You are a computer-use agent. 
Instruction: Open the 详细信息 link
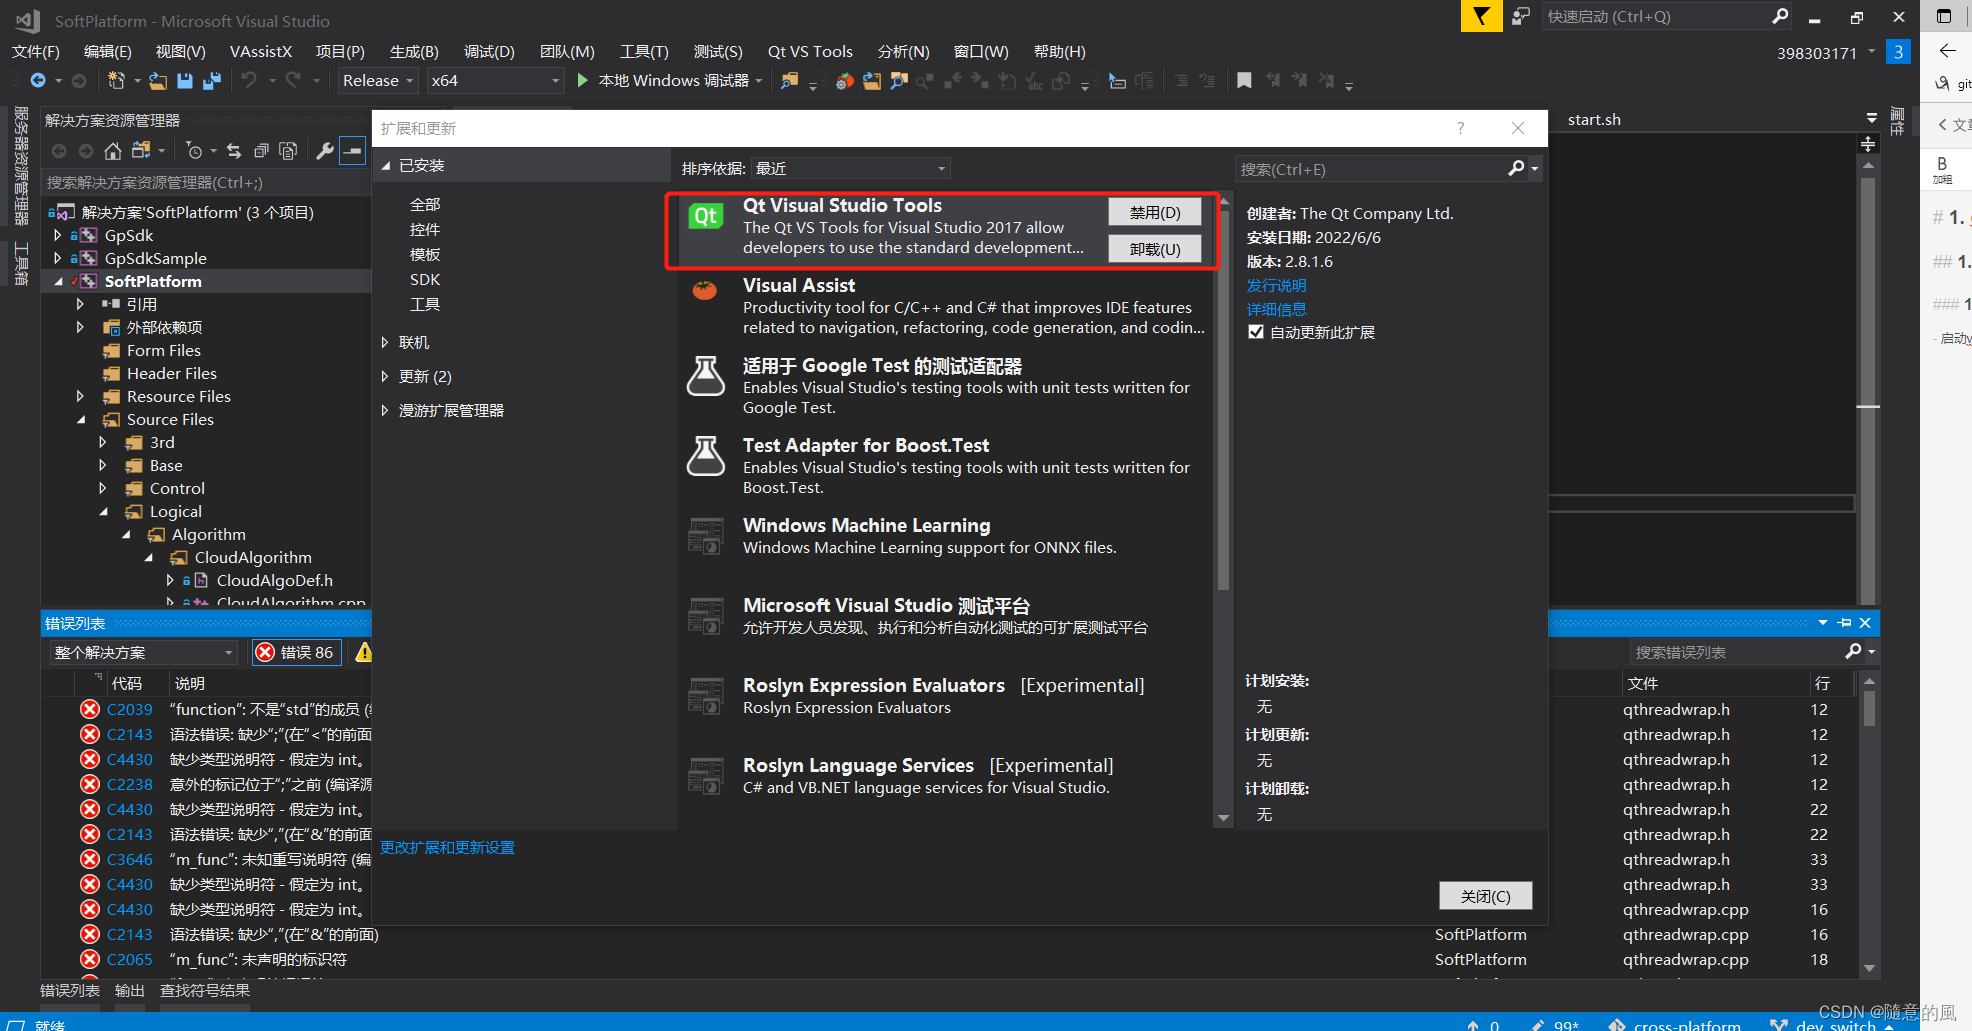pyautogui.click(x=1277, y=310)
